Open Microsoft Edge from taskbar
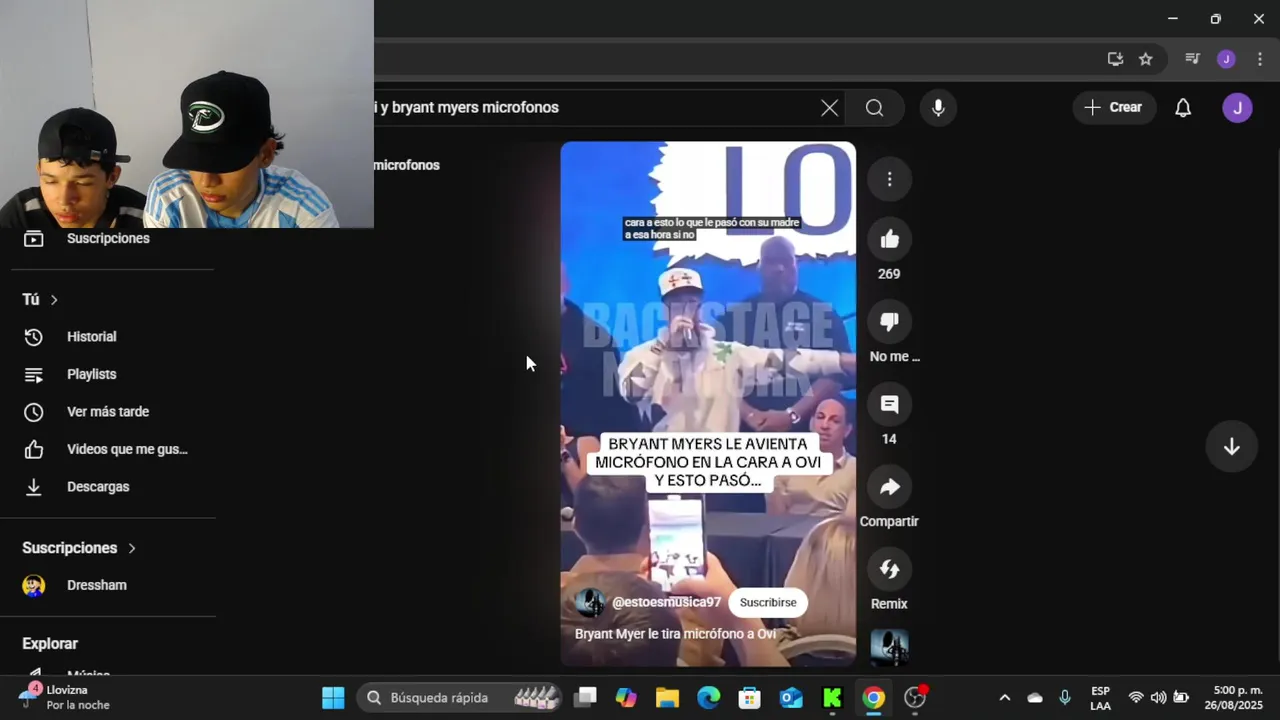The image size is (1280, 720). tap(708, 698)
